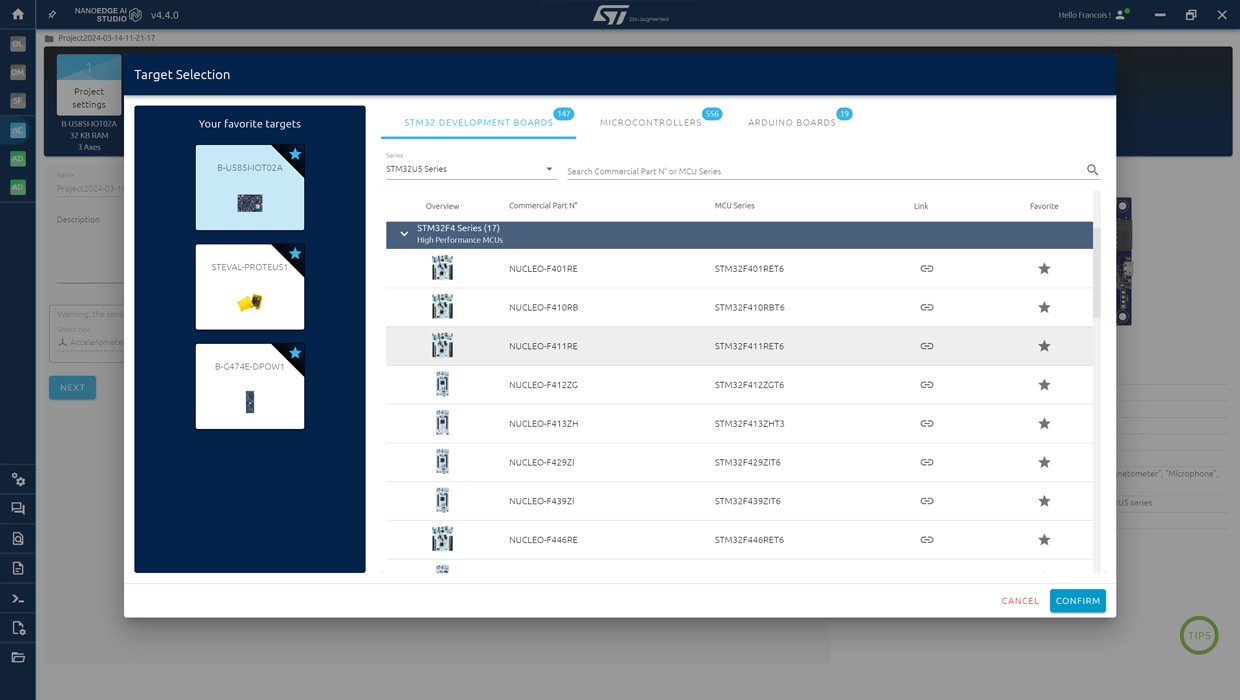
Task: Click the search magnifier icon
Action: (1092, 170)
